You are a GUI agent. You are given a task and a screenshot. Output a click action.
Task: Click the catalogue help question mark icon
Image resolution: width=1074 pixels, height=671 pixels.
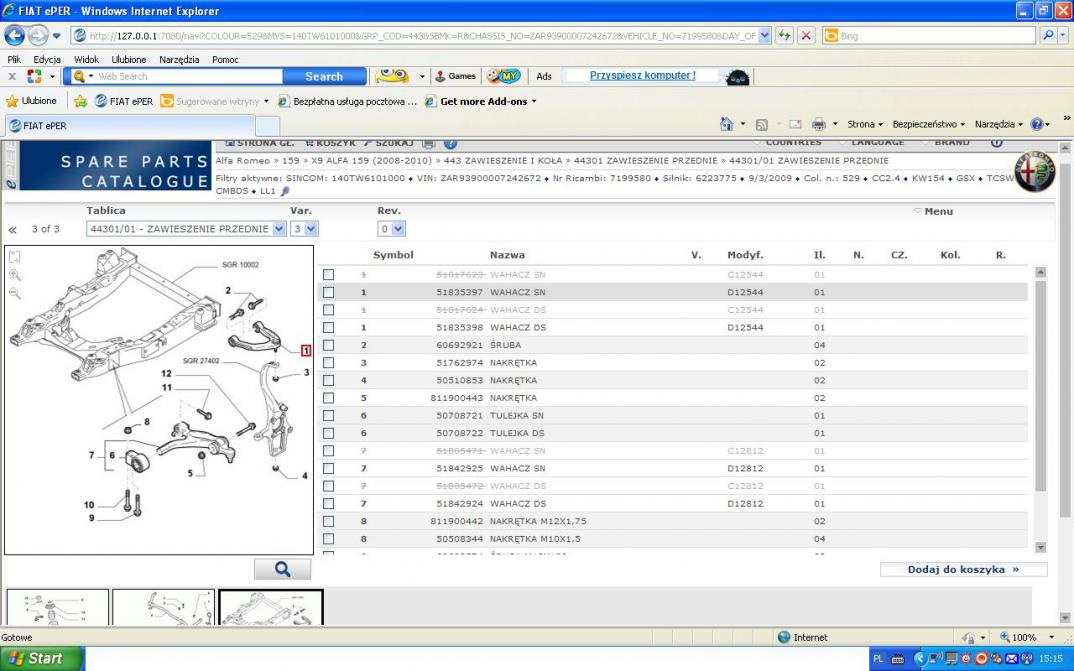tap(450, 144)
